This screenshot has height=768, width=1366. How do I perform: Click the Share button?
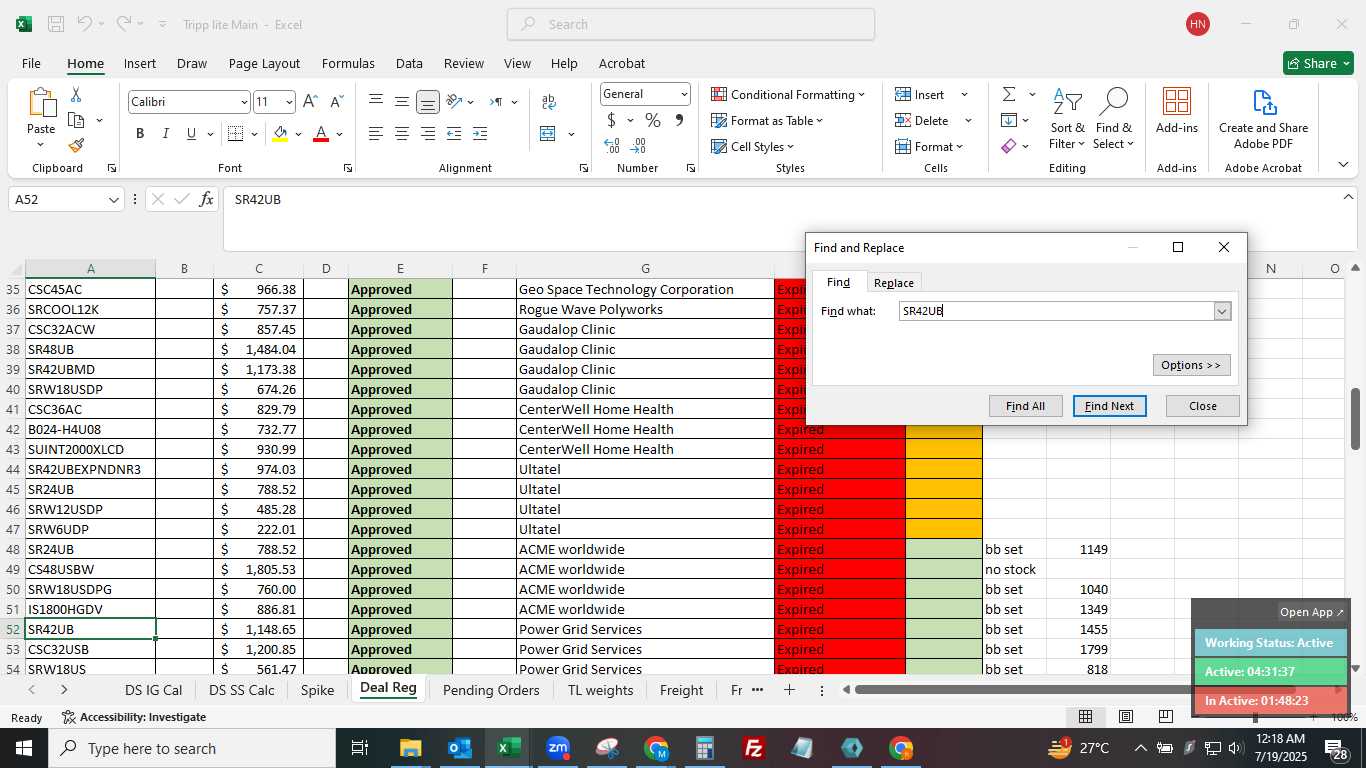click(x=1318, y=63)
